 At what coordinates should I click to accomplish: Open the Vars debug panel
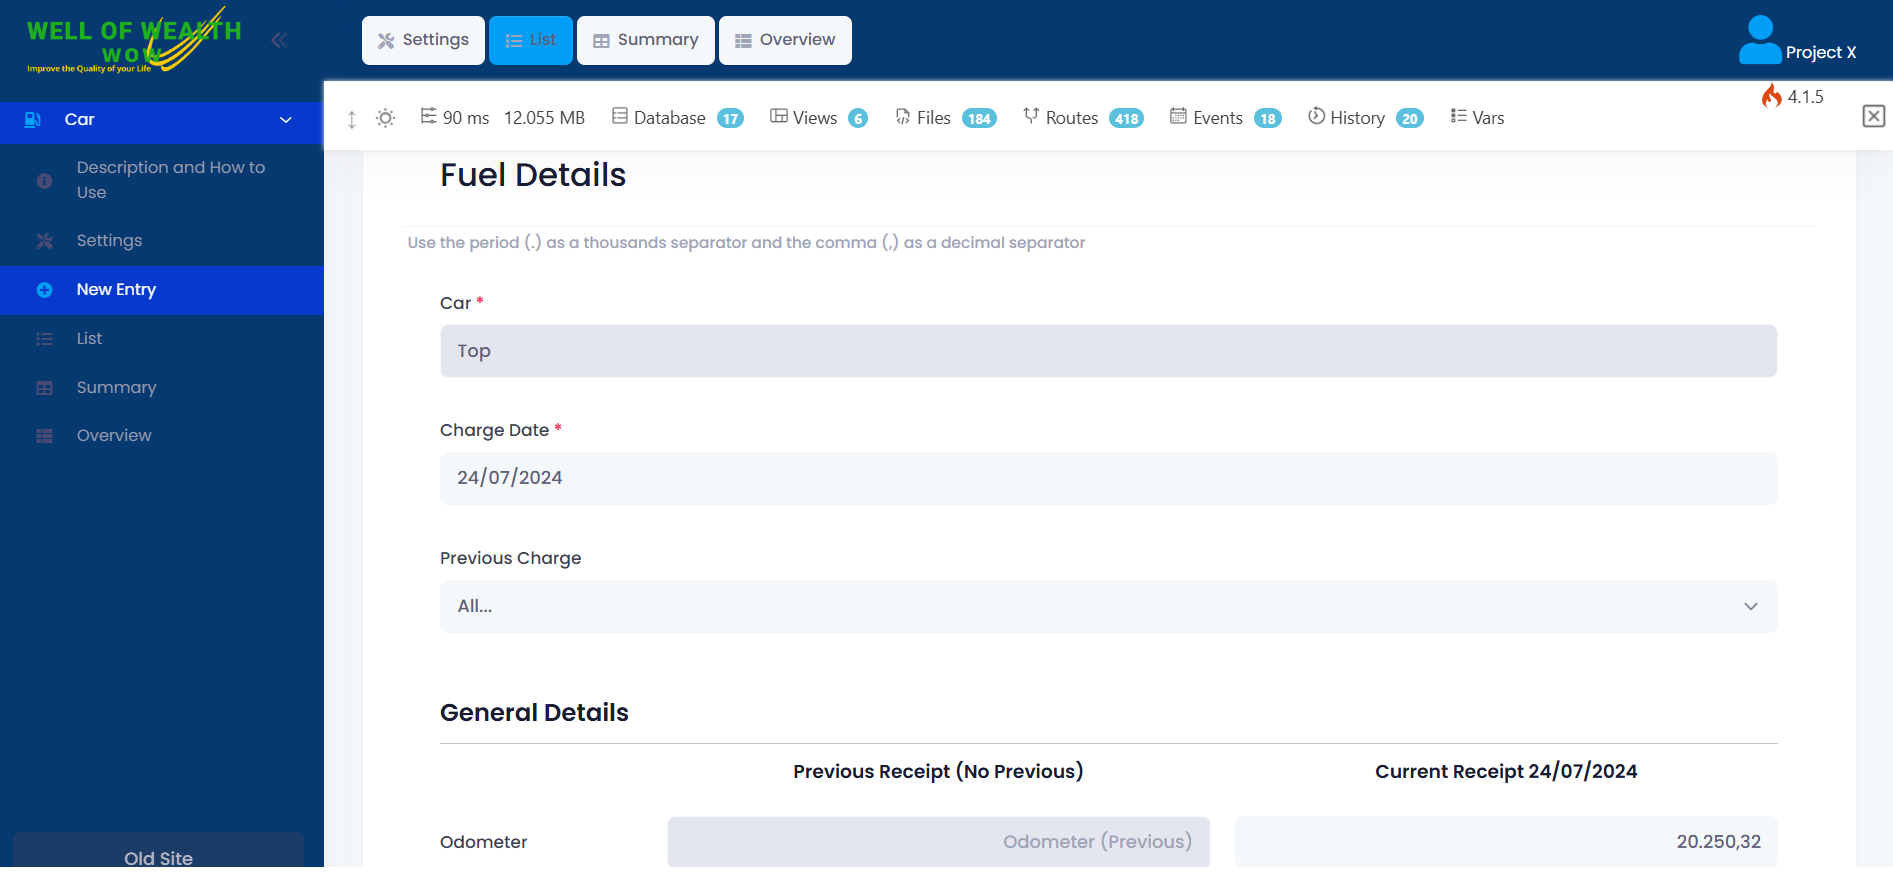pyautogui.click(x=1477, y=118)
